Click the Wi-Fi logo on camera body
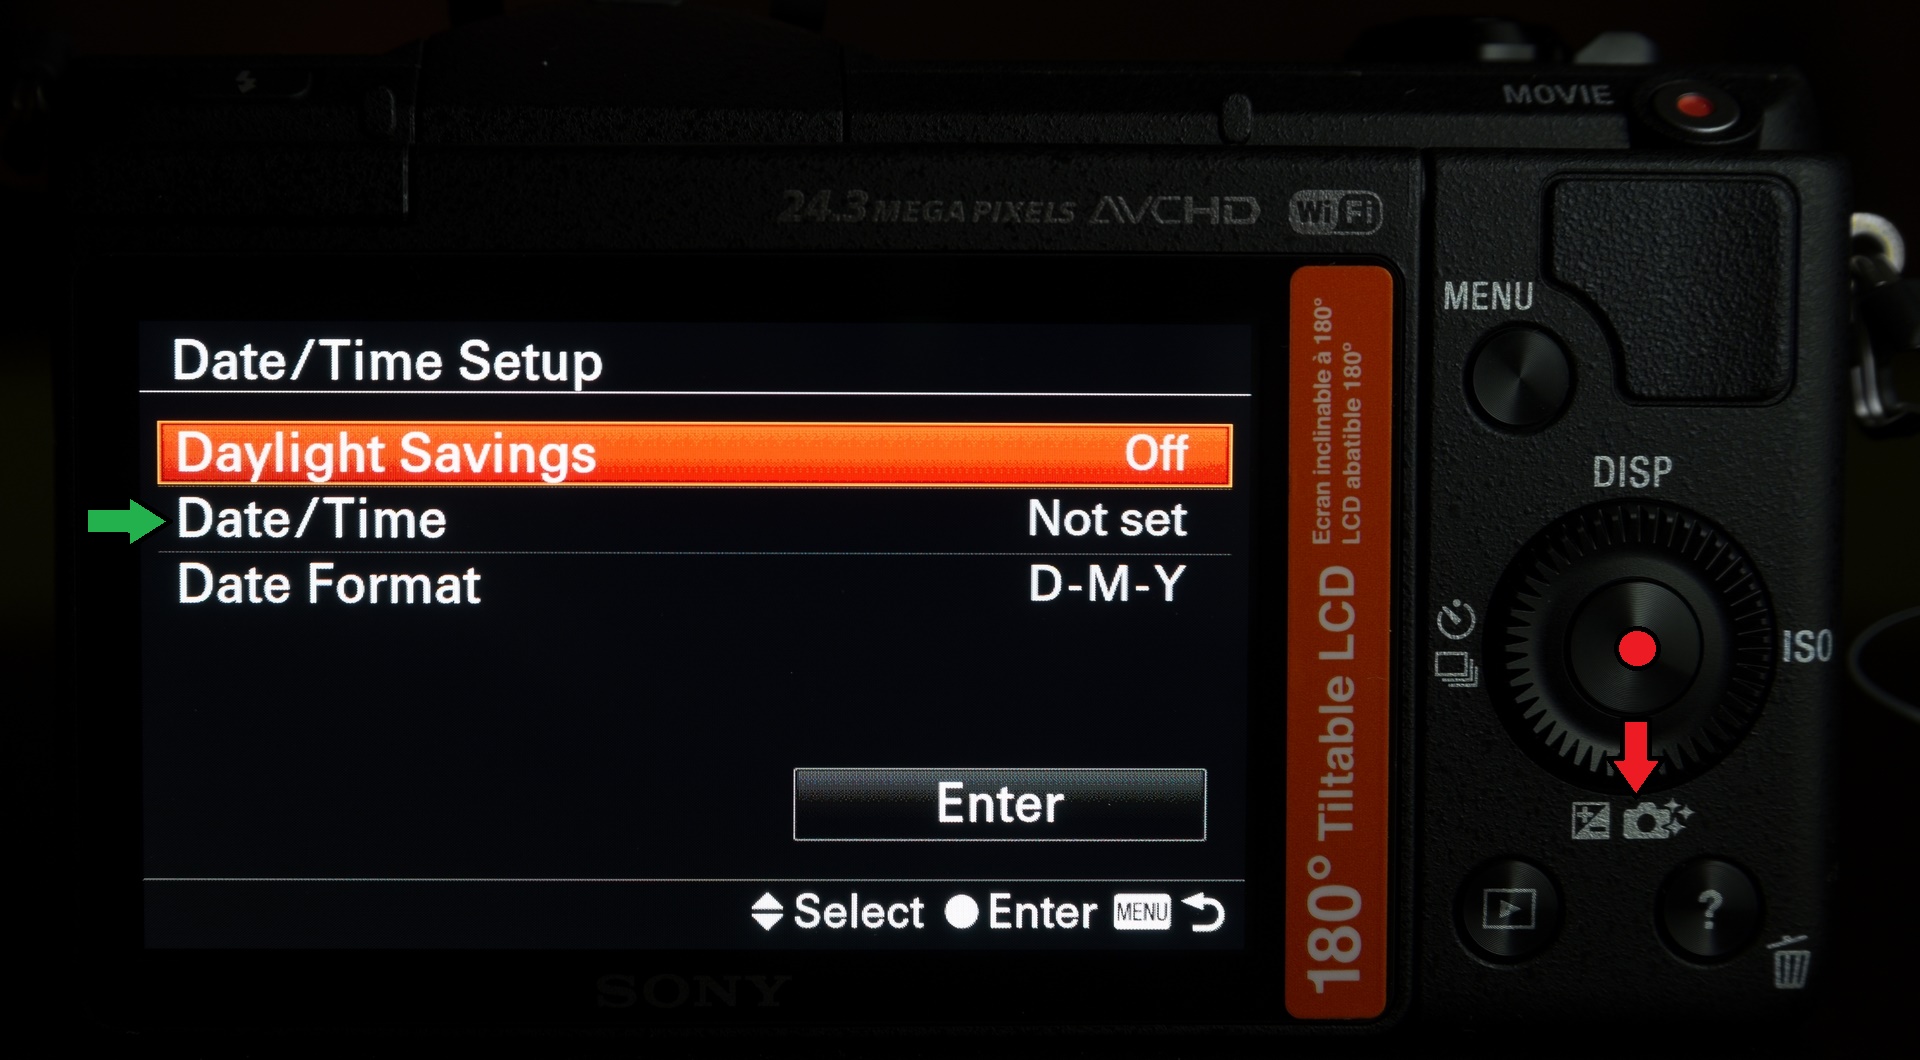 coord(1336,212)
